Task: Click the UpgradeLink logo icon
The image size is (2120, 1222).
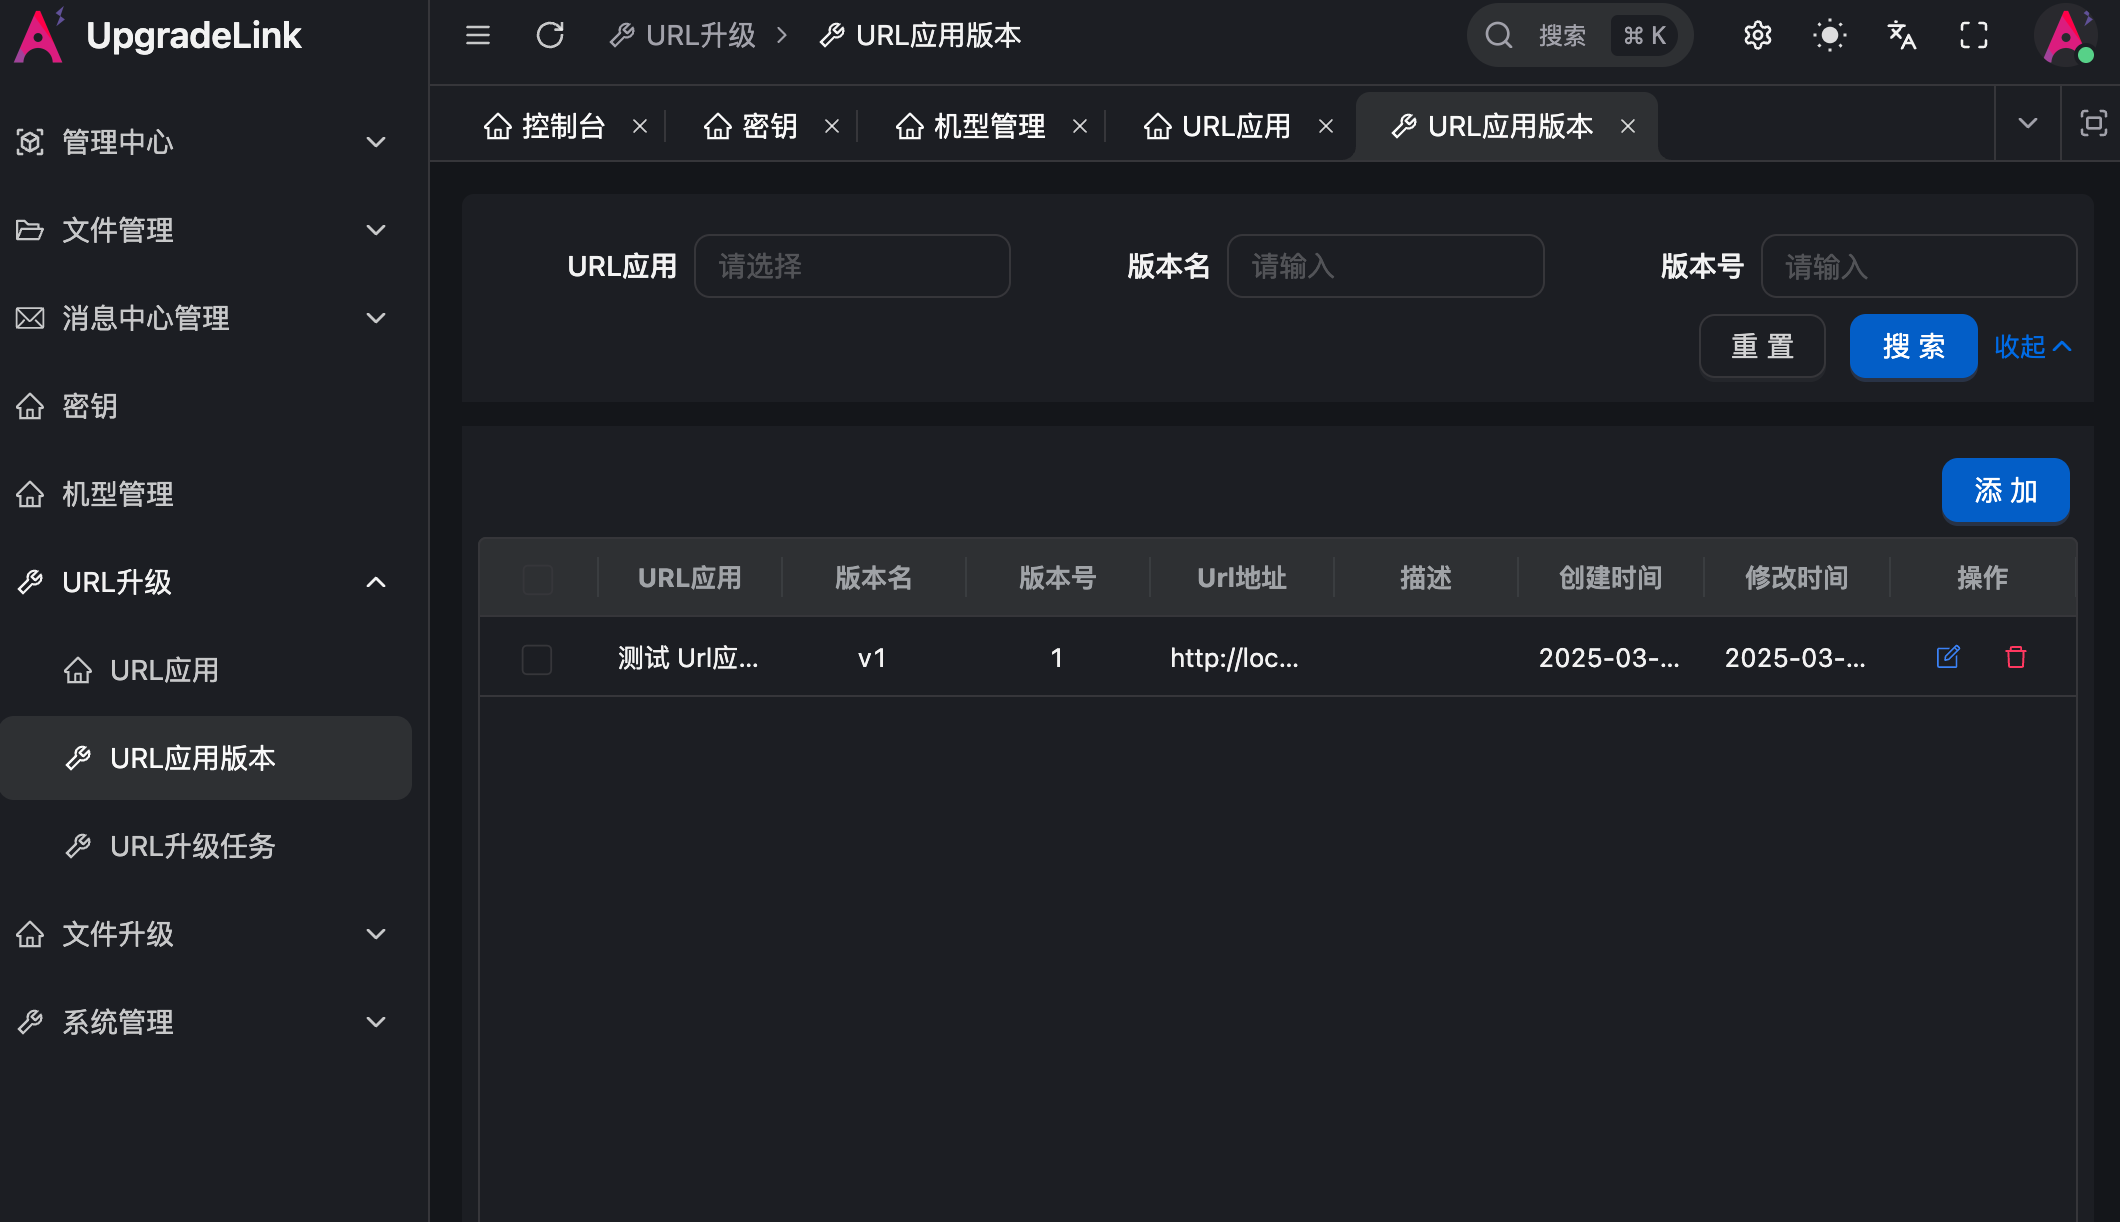Action: [x=39, y=36]
